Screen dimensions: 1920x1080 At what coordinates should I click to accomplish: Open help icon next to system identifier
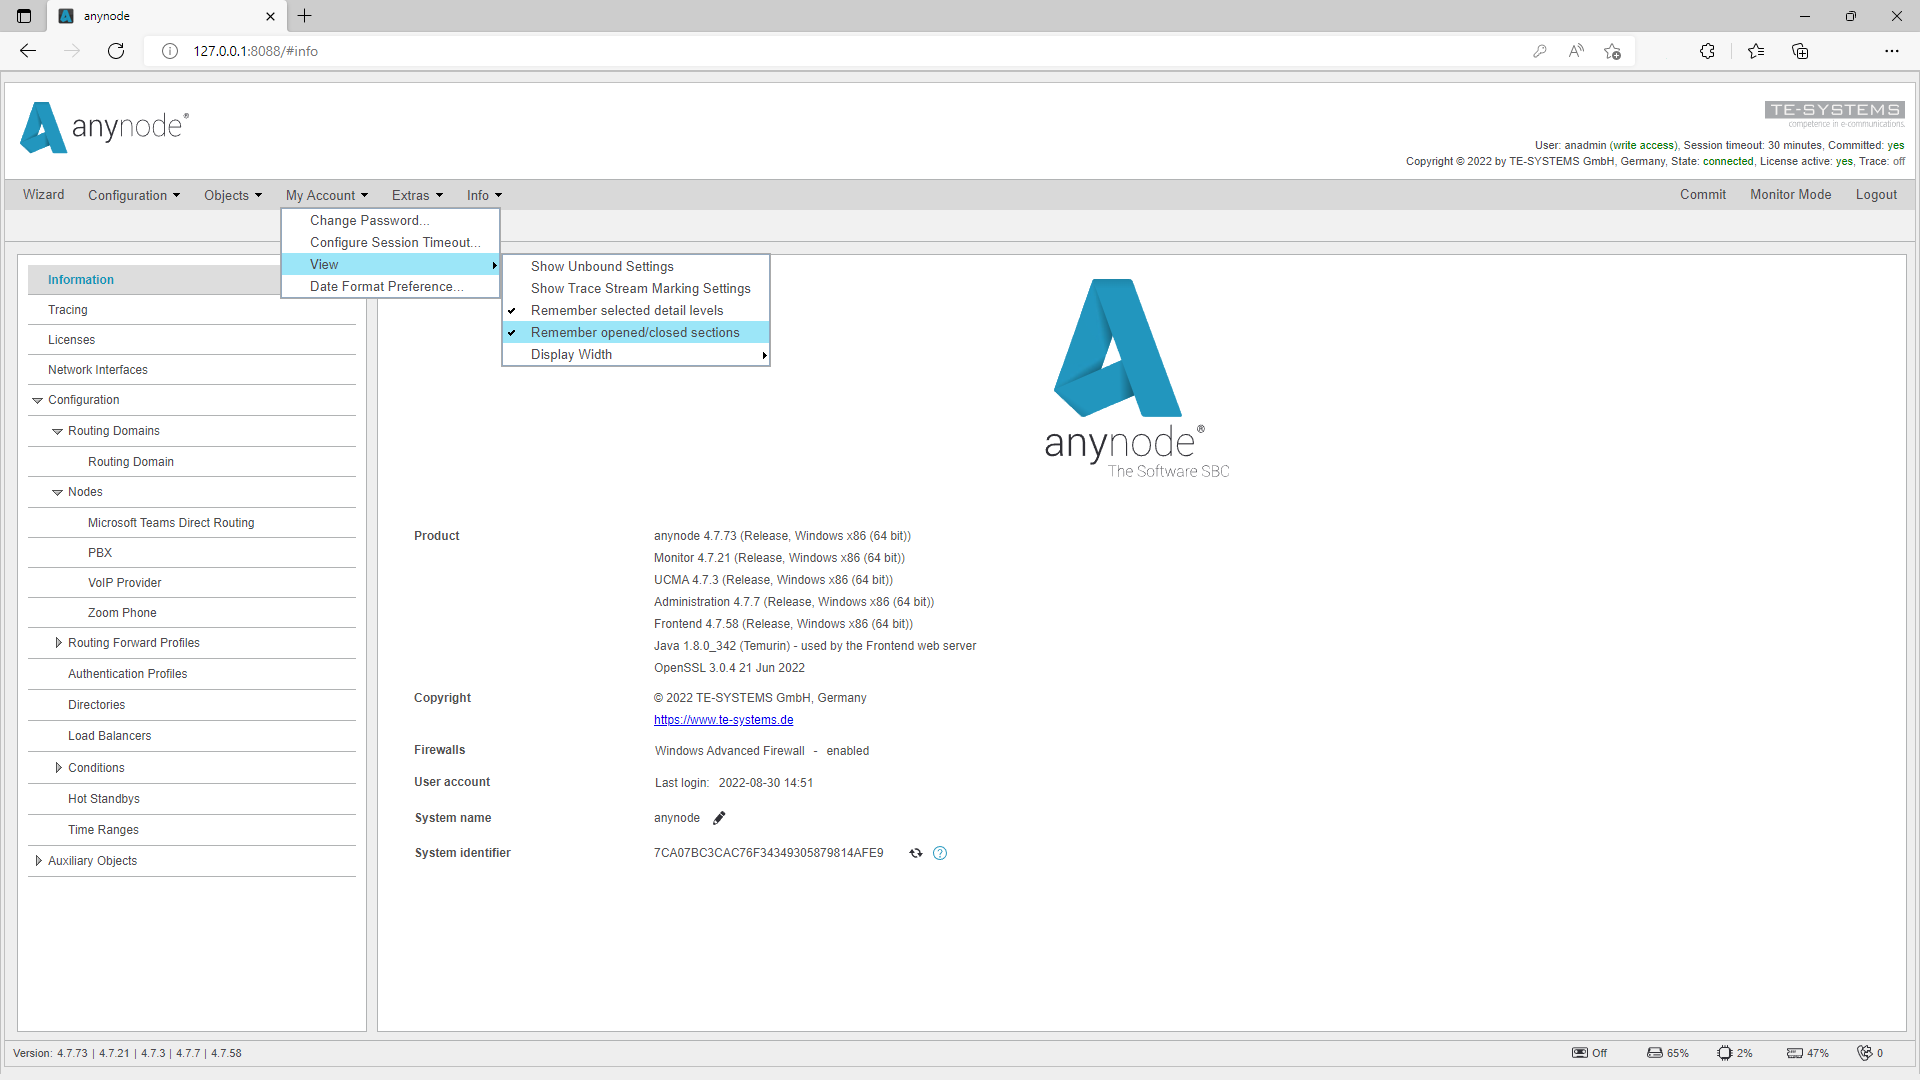pos(940,853)
